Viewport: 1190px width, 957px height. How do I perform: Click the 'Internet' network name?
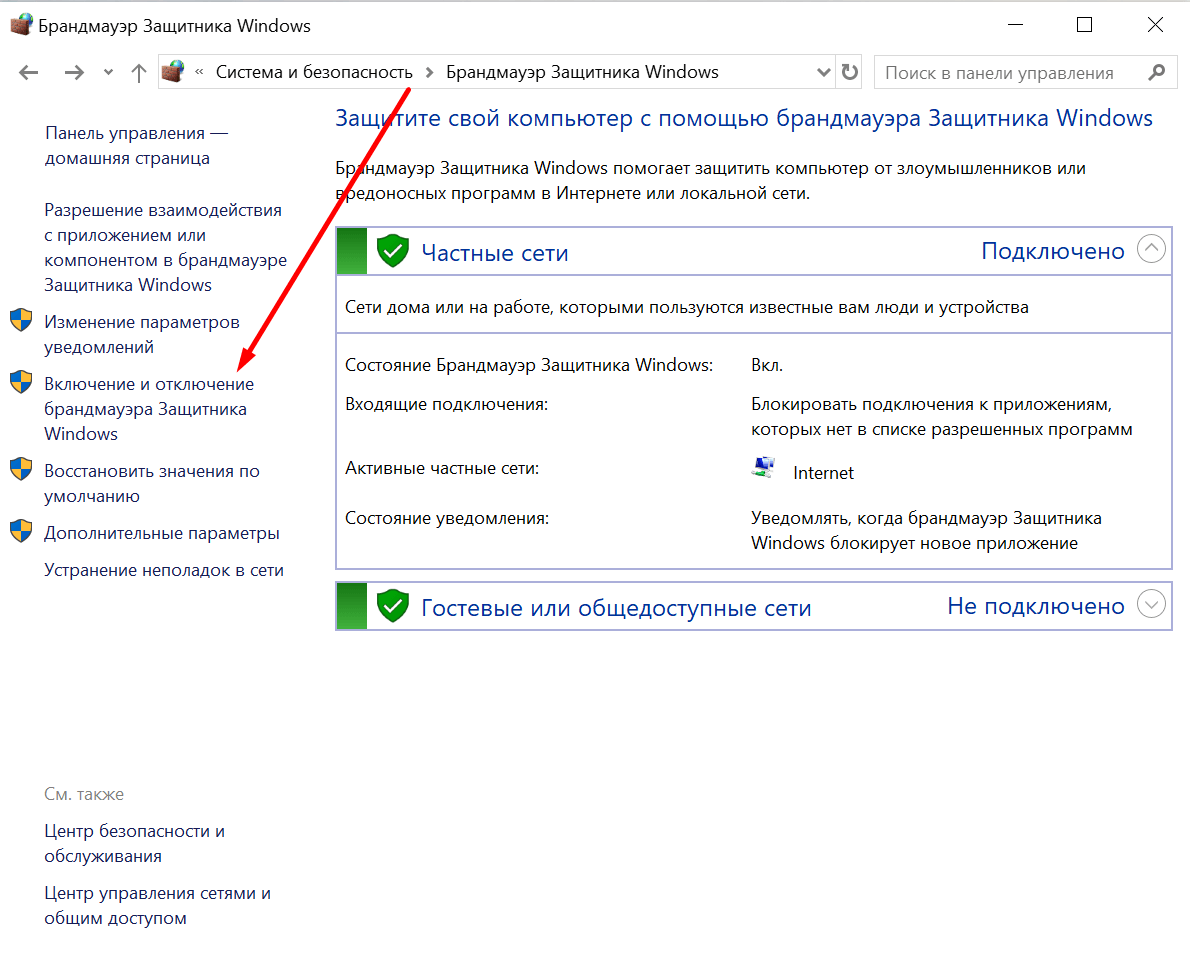point(823,474)
